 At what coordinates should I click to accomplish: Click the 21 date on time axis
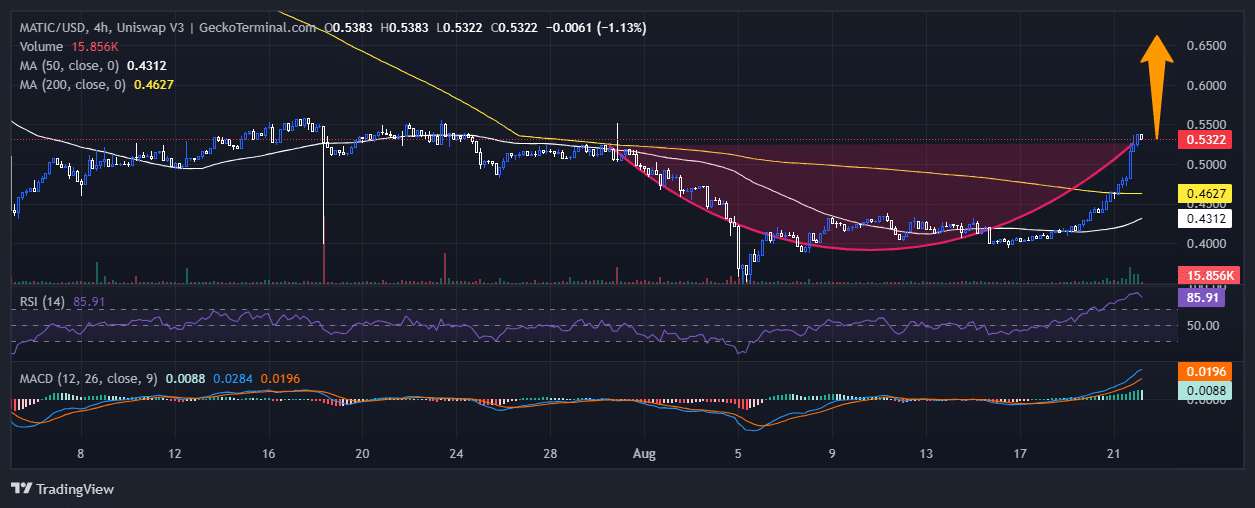[x=1114, y=453]
